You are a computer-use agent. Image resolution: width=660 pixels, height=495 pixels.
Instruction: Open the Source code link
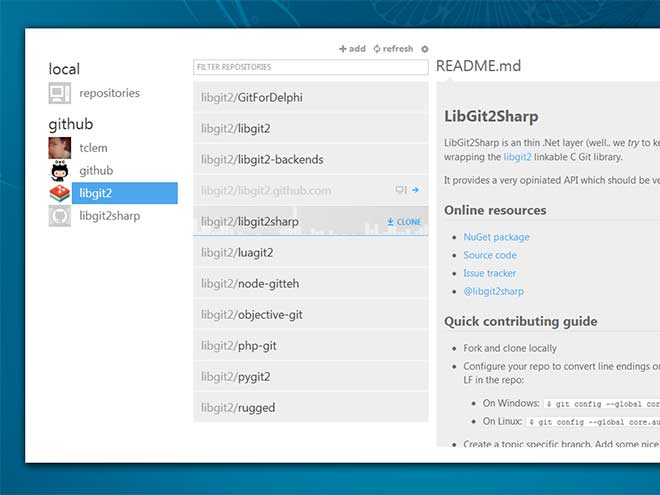pos(490,255)
